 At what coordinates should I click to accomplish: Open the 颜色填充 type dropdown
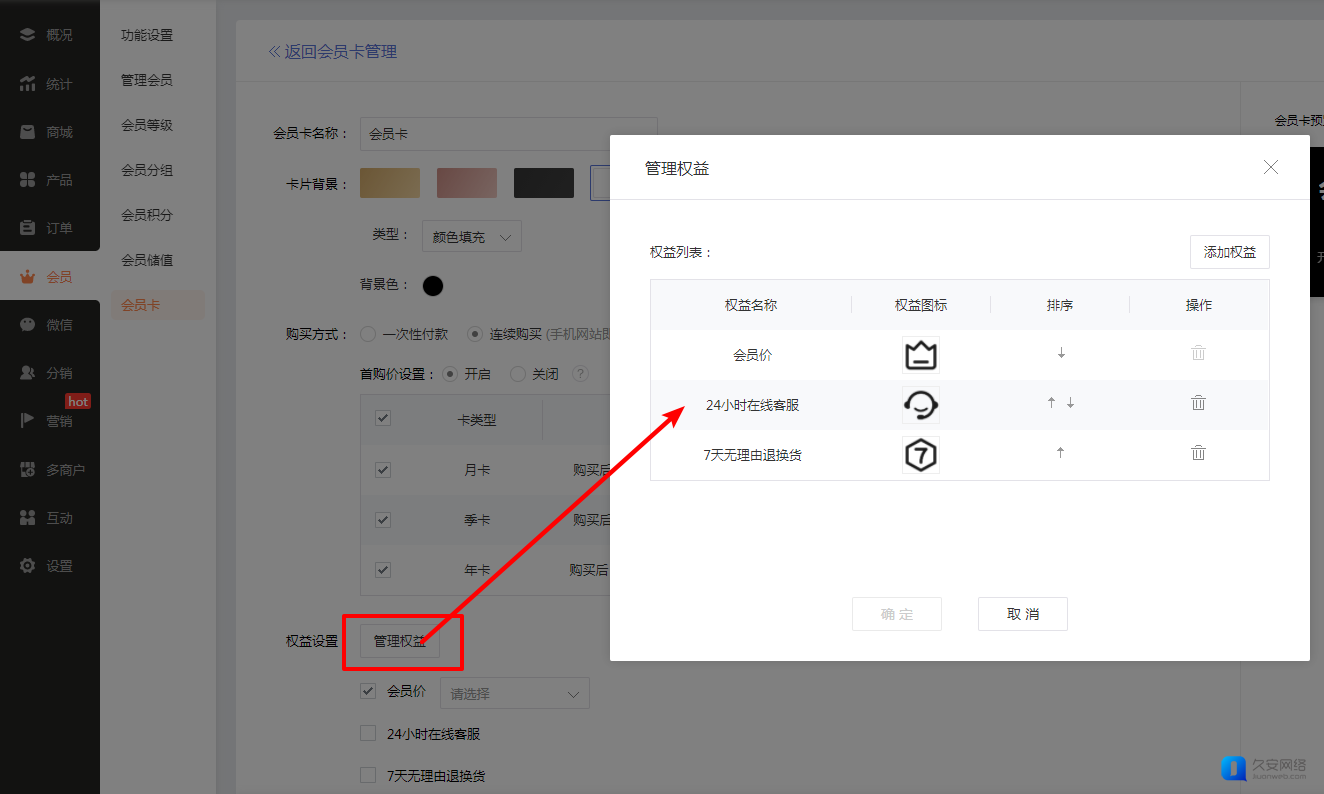(472, 237)
